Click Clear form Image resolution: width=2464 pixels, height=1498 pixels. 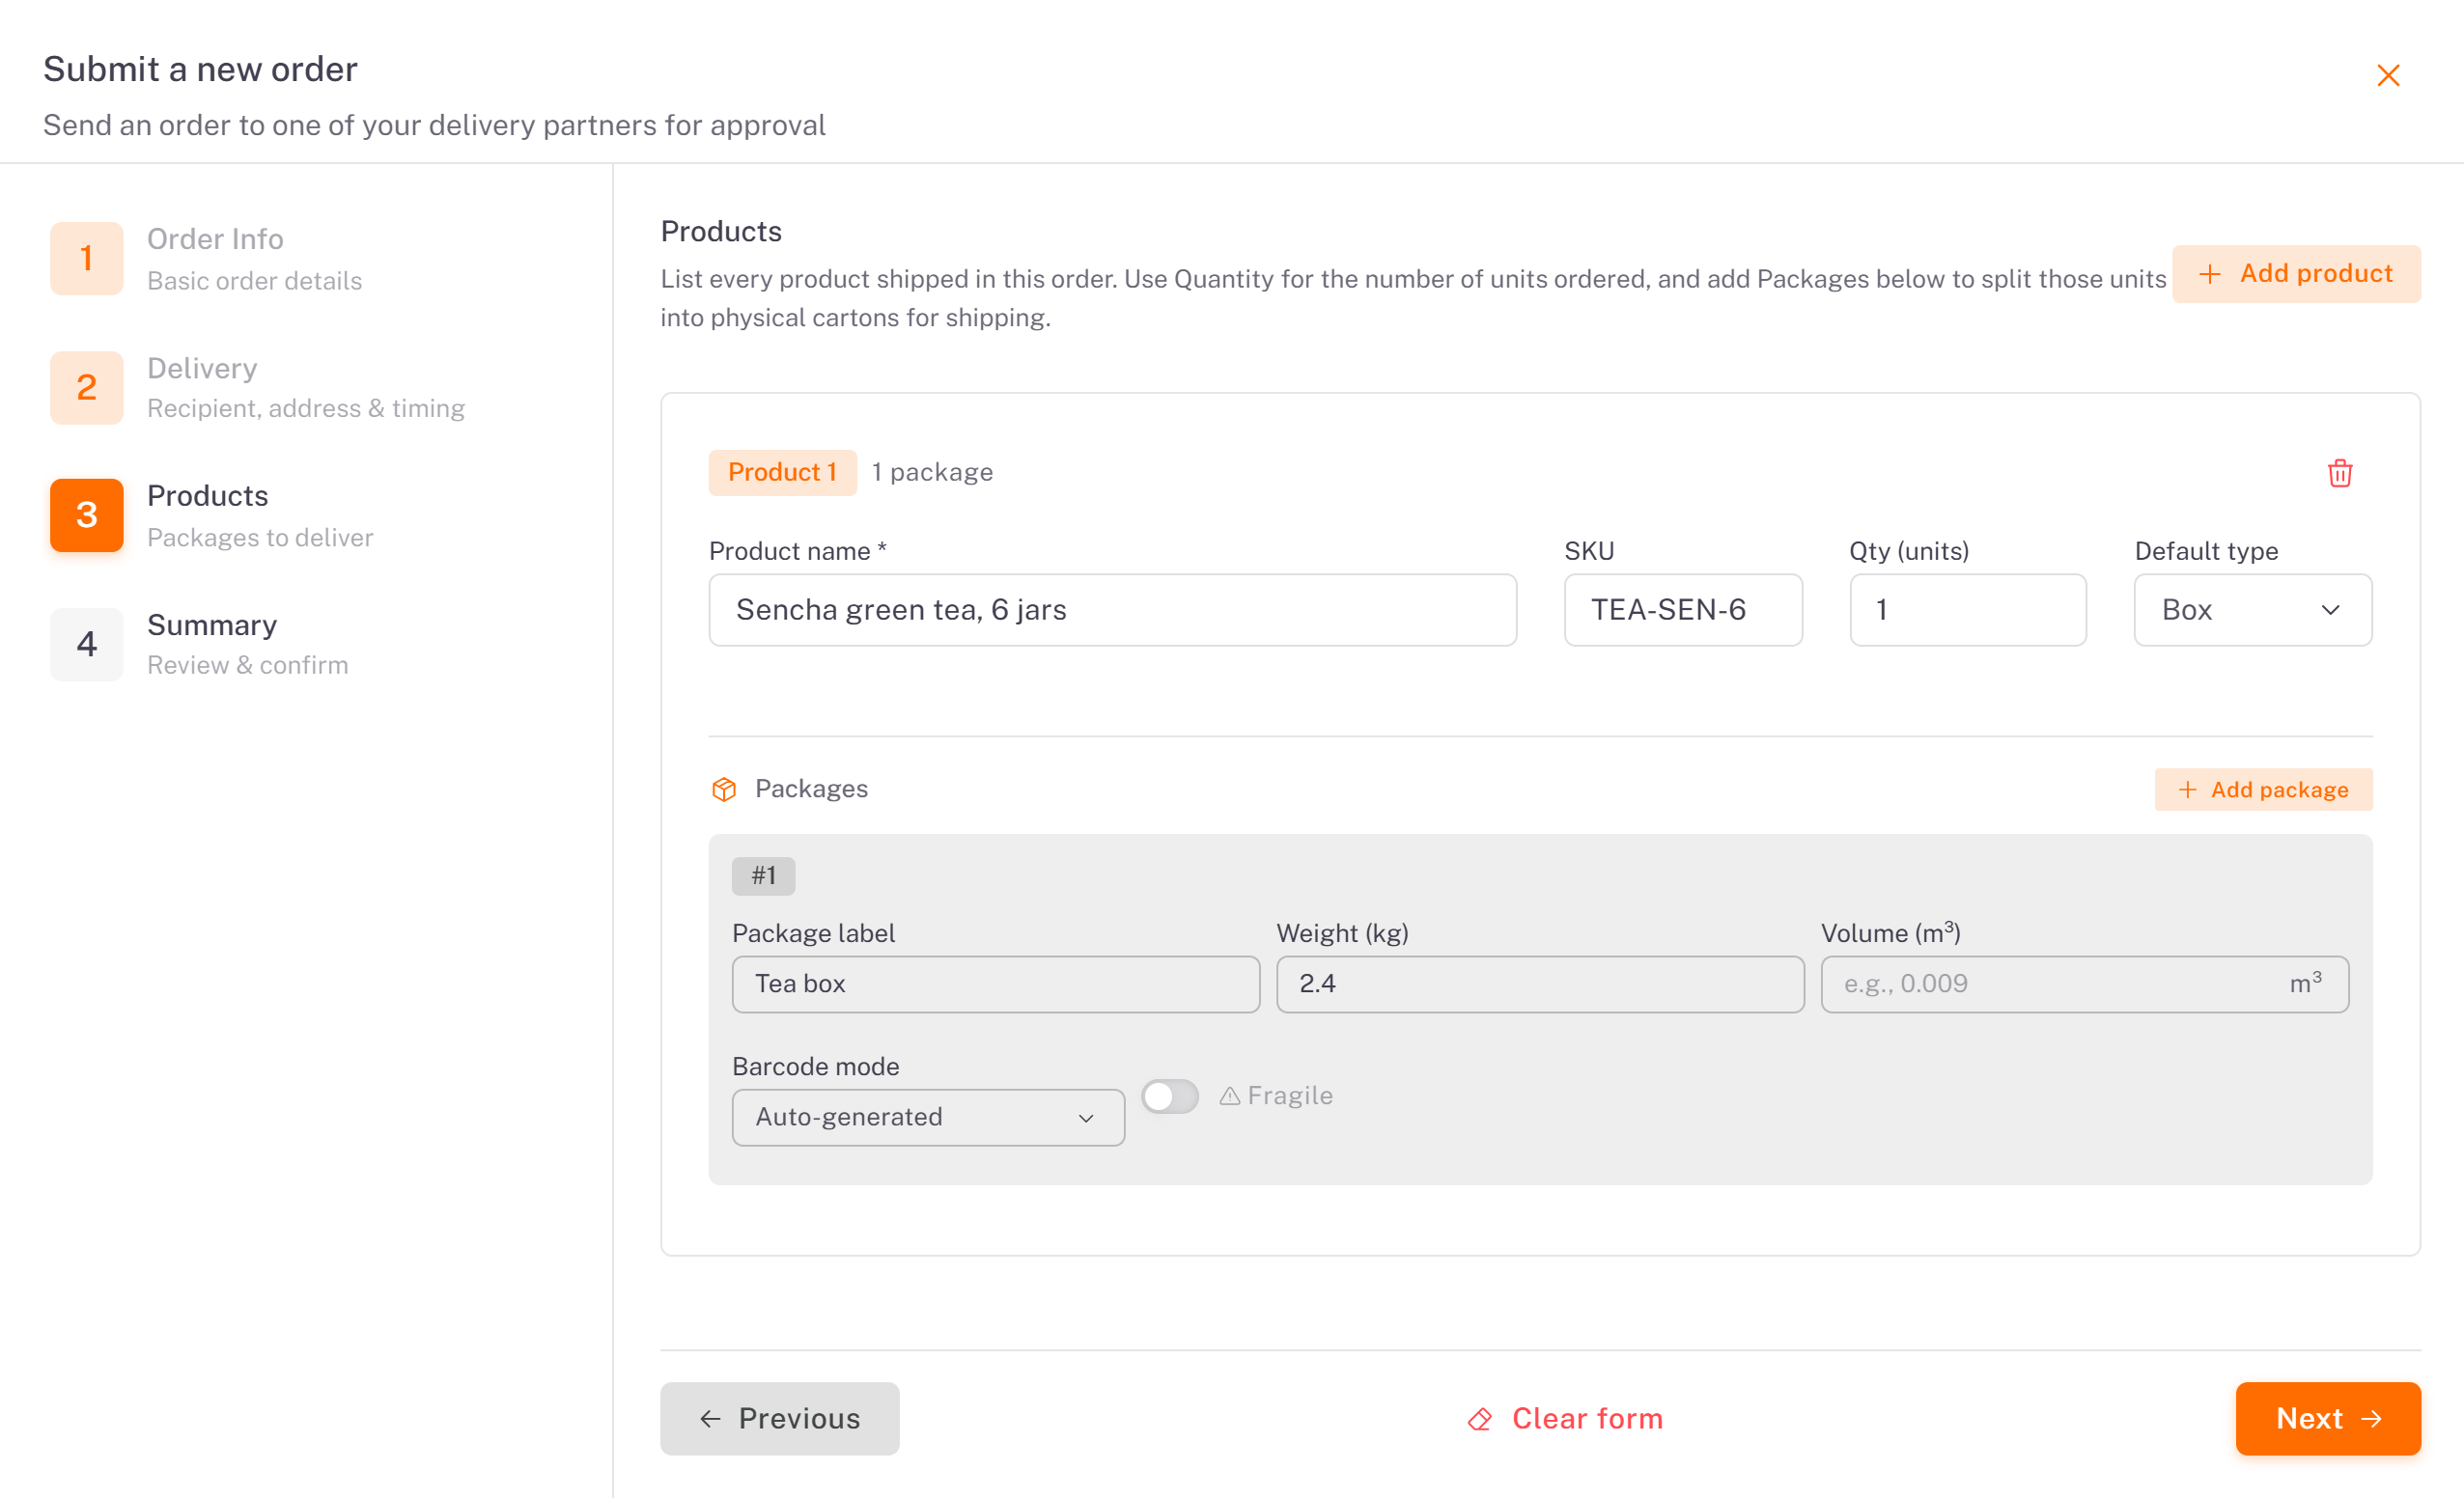pos(1565,1419)
